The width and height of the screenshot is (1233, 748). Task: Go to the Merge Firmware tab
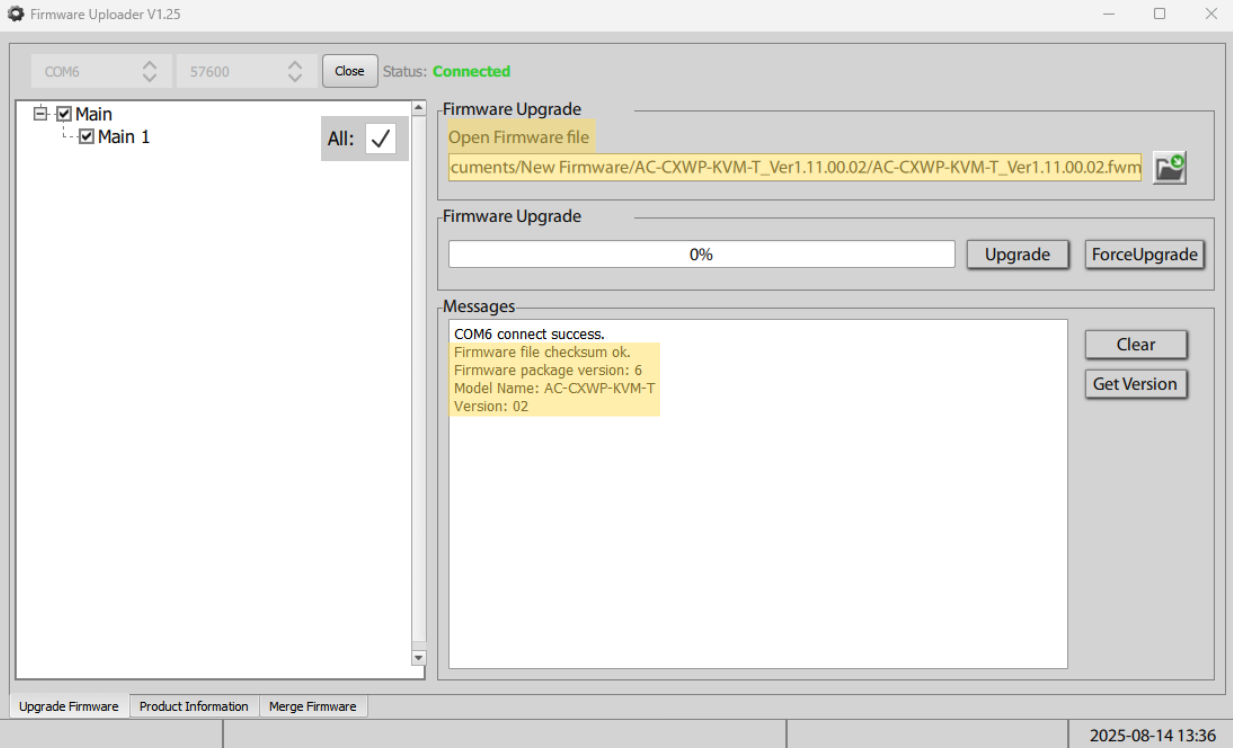312,706
